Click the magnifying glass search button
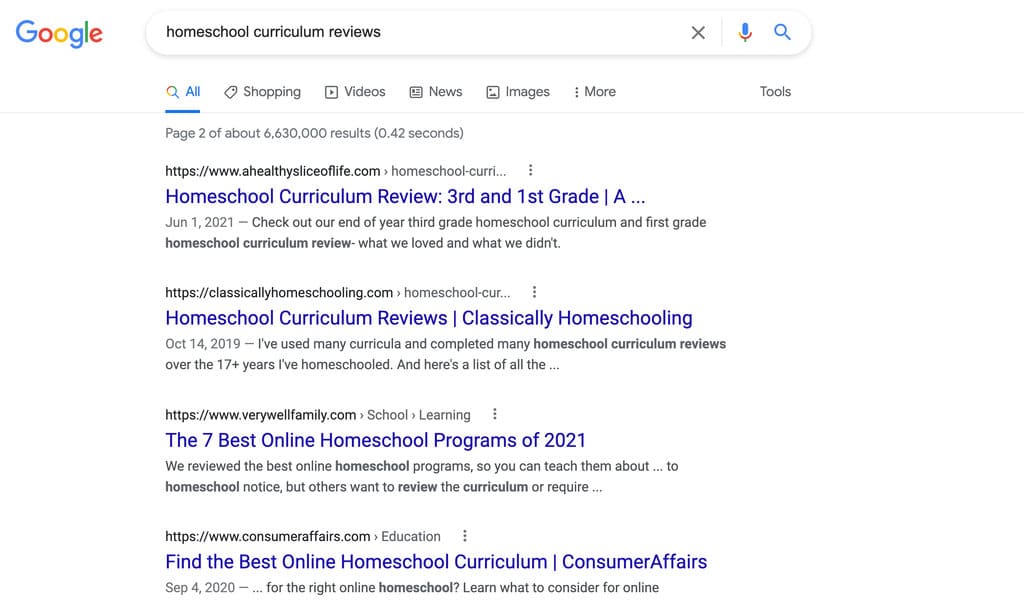Screen dimensions: 1024x600 [782, 33]
